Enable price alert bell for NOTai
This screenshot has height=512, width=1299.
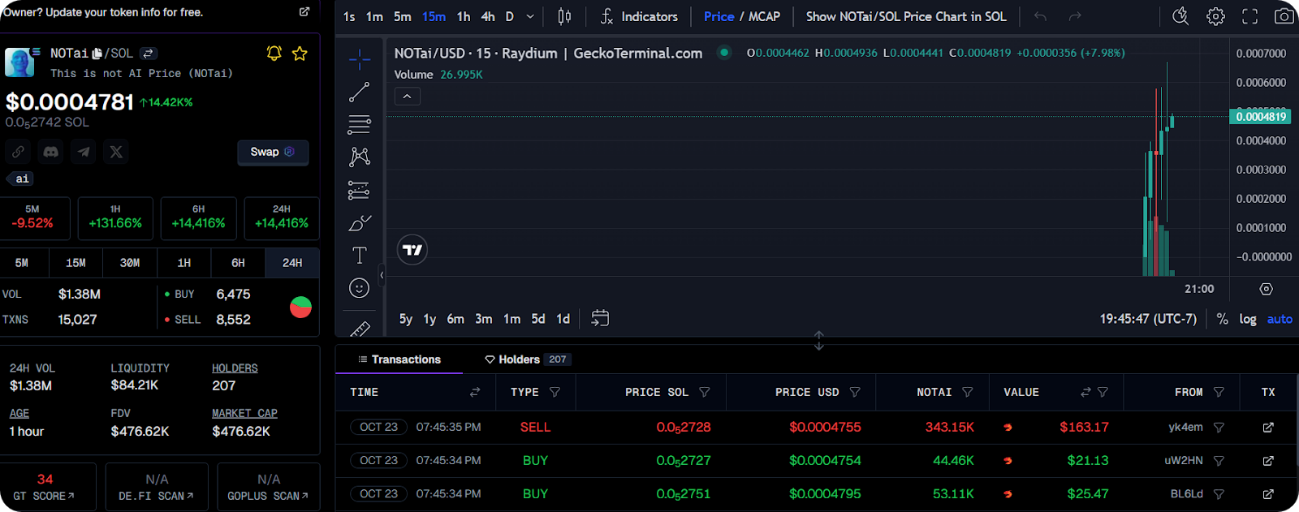(x=274, y=53)
